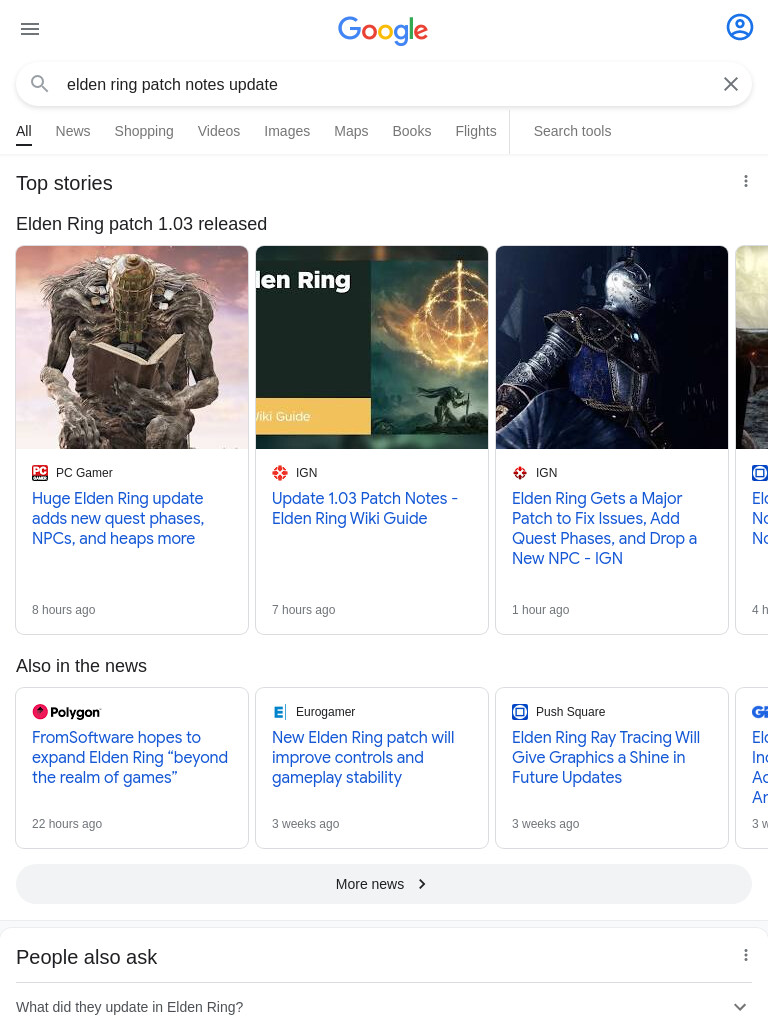Switch to the Images tab
This screenshot has width=768, height=1024.
point(287,131)
